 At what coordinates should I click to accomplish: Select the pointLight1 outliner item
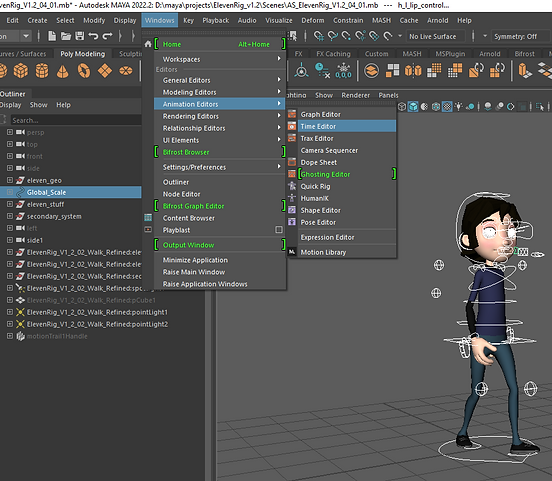(97, 312)
